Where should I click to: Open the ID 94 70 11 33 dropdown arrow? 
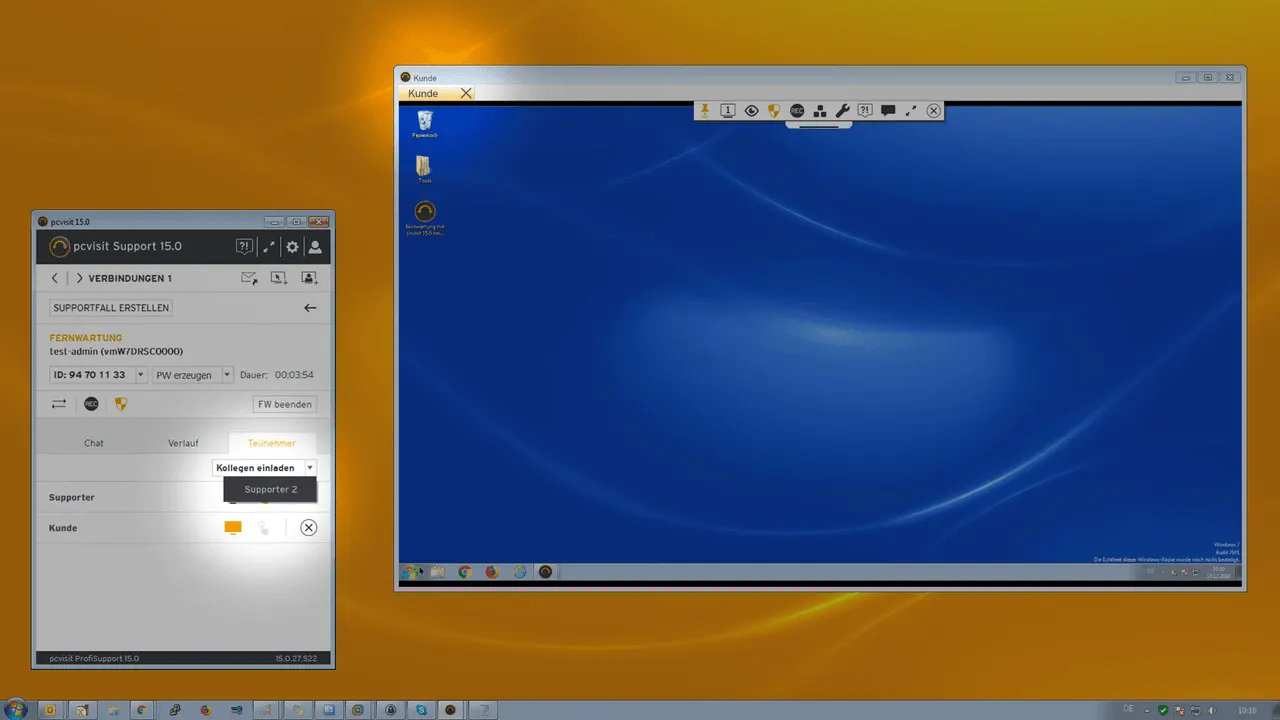141,375
